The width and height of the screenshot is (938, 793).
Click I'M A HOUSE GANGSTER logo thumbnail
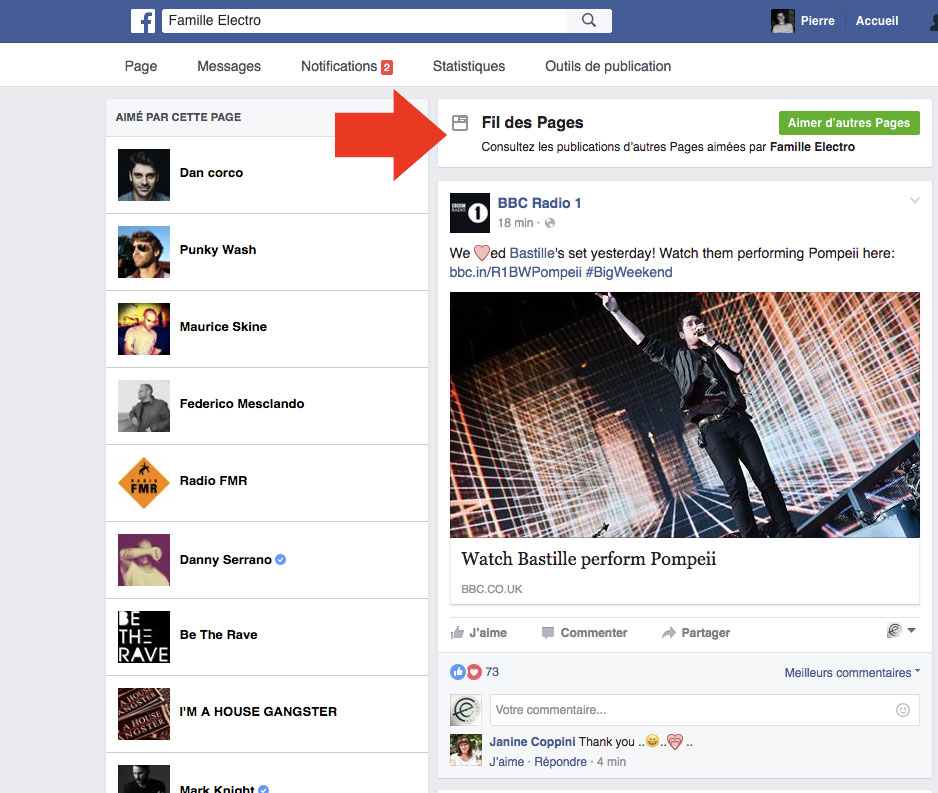click(x=144, y=714)
